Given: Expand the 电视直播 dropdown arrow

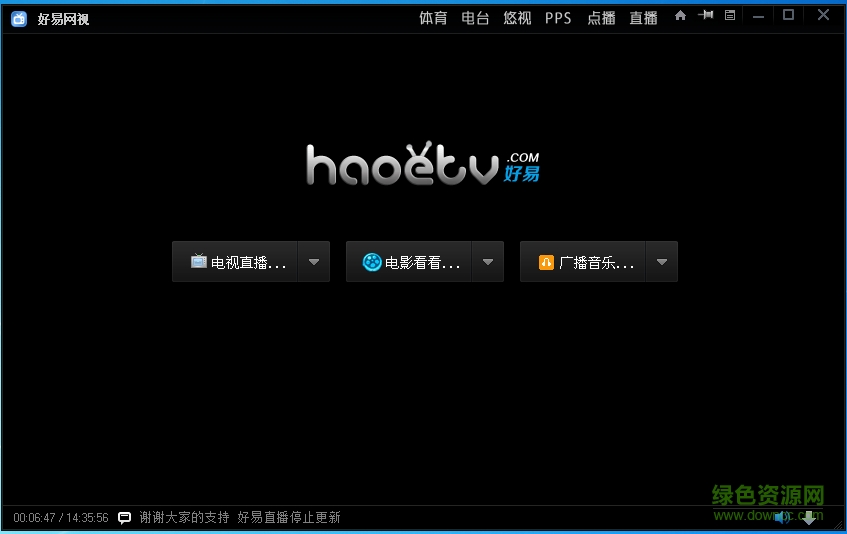Looking at the screenshot, I should [313, 262].
